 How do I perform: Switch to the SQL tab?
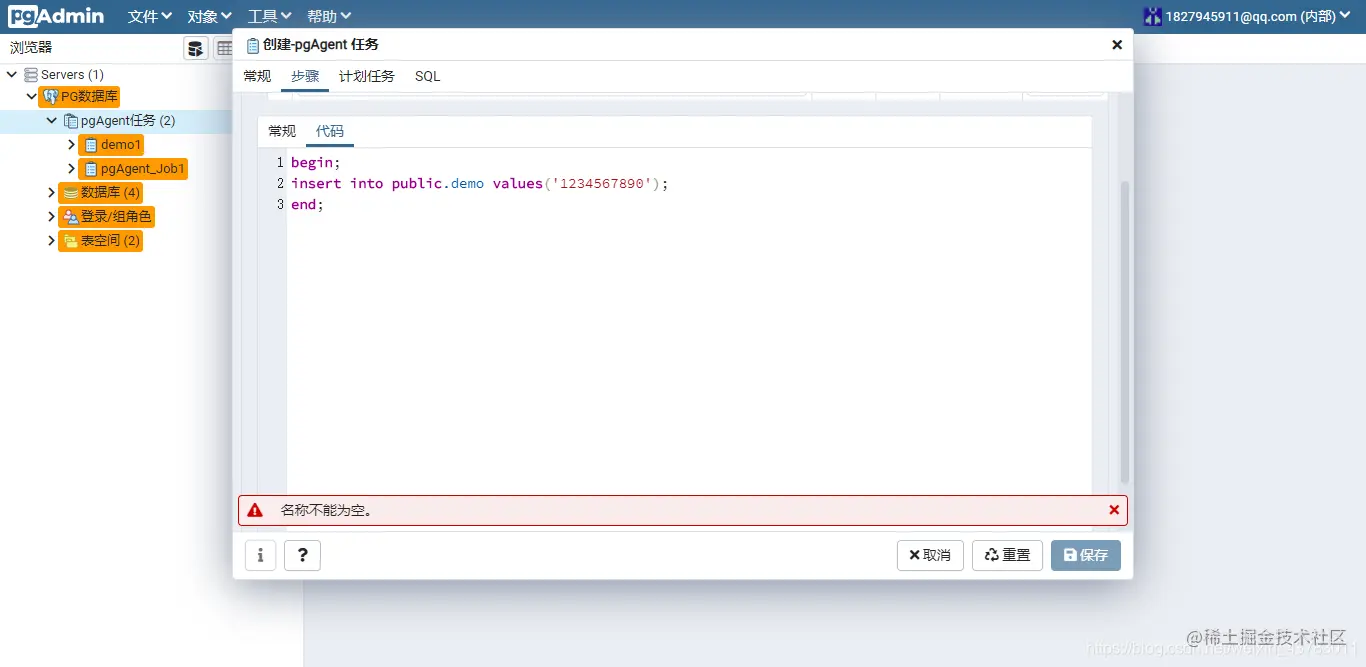pyautogui.click(x=427, y=76)
